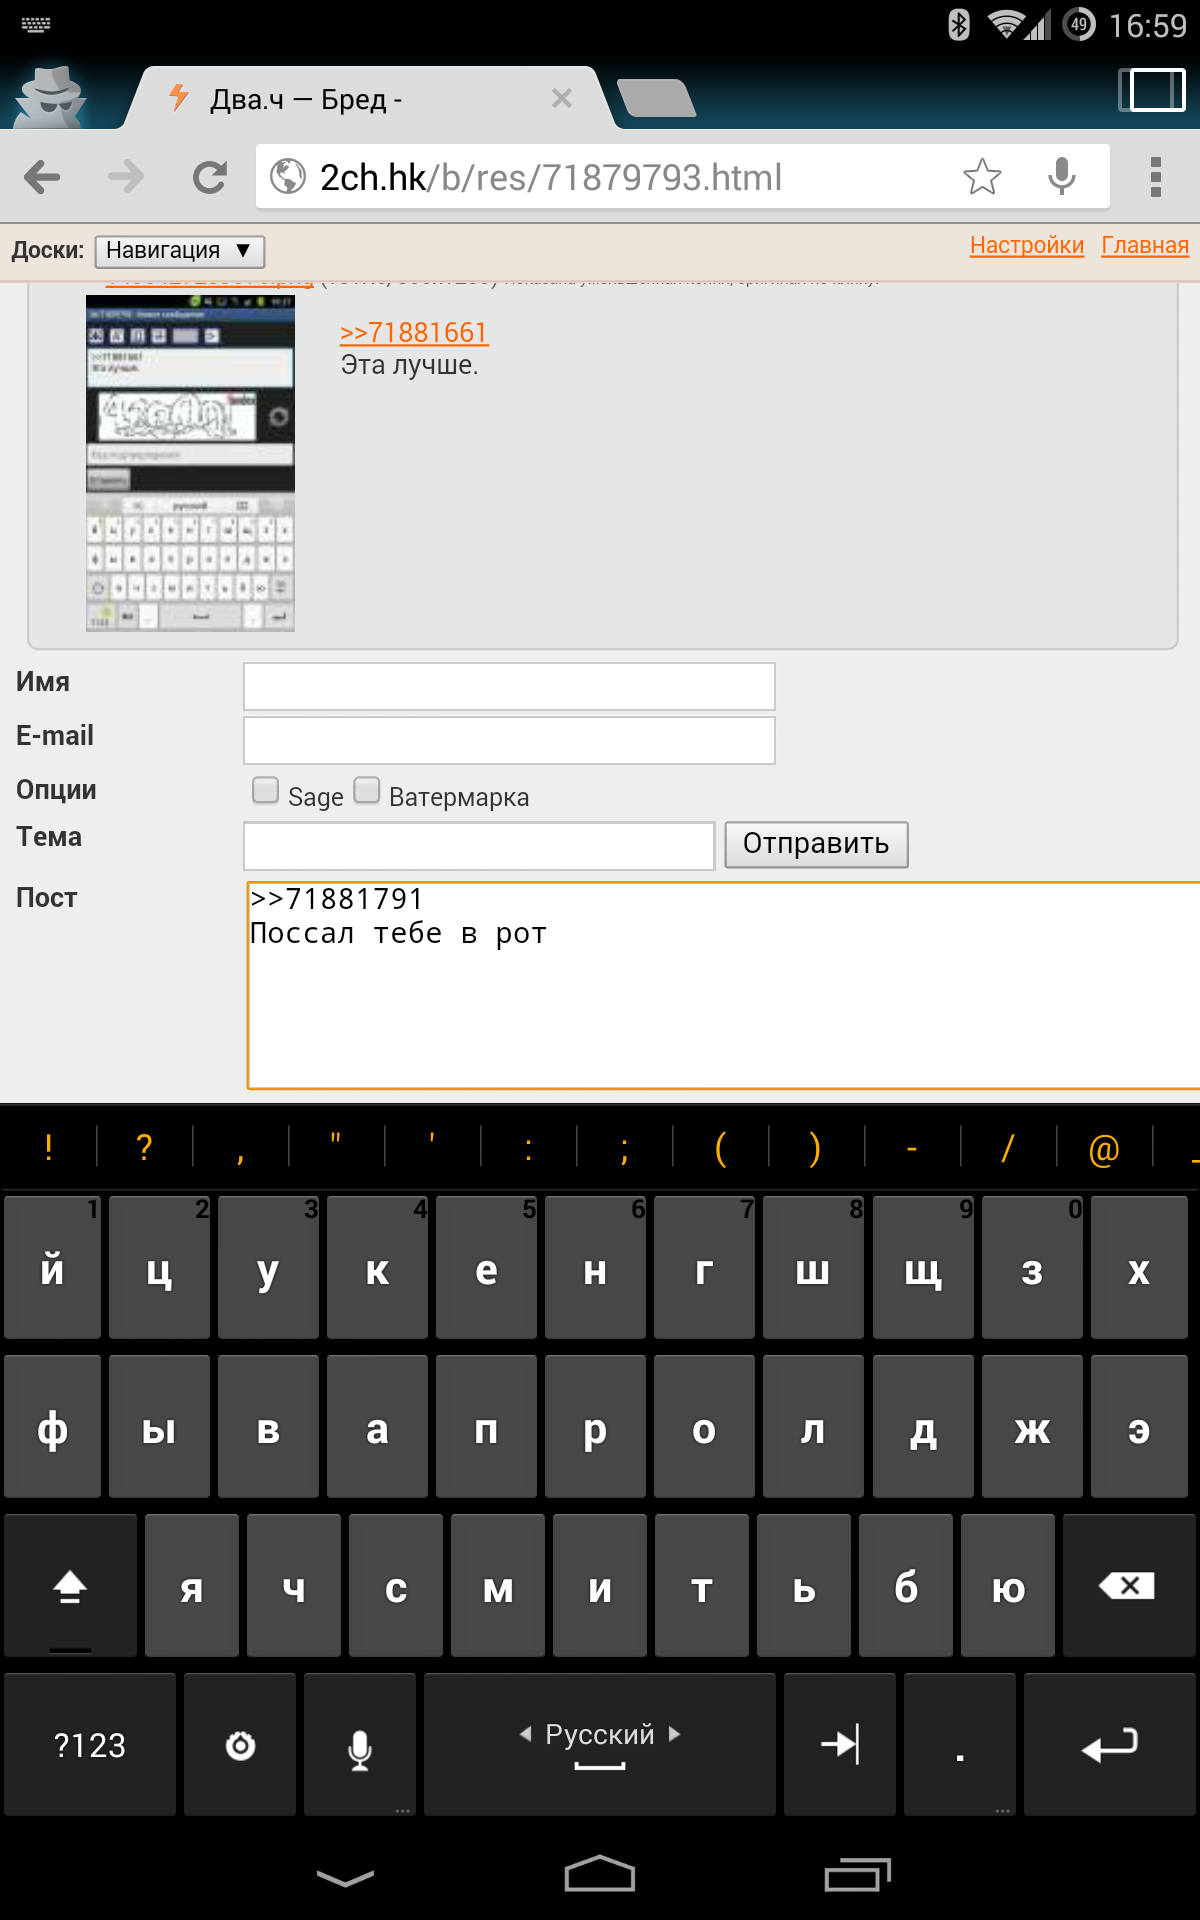Tap the п key

pos(486,1427)
